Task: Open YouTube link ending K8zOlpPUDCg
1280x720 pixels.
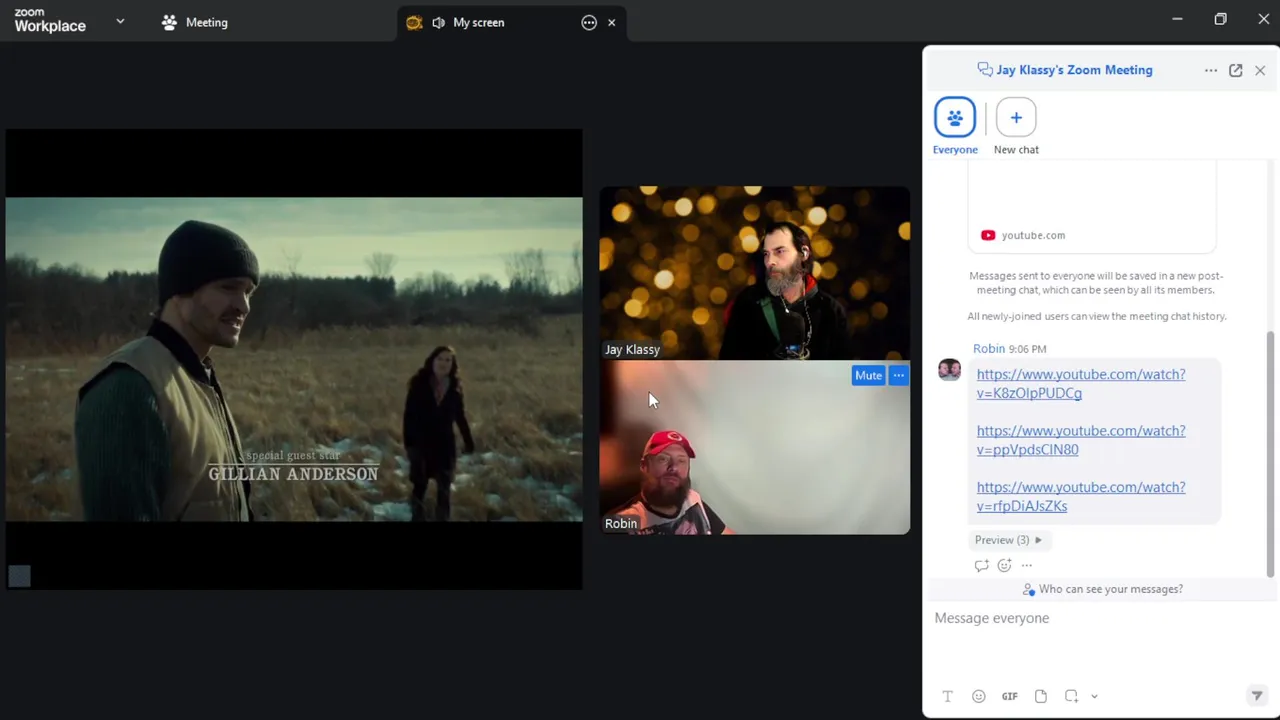Action: click(x=1081, y=383)
